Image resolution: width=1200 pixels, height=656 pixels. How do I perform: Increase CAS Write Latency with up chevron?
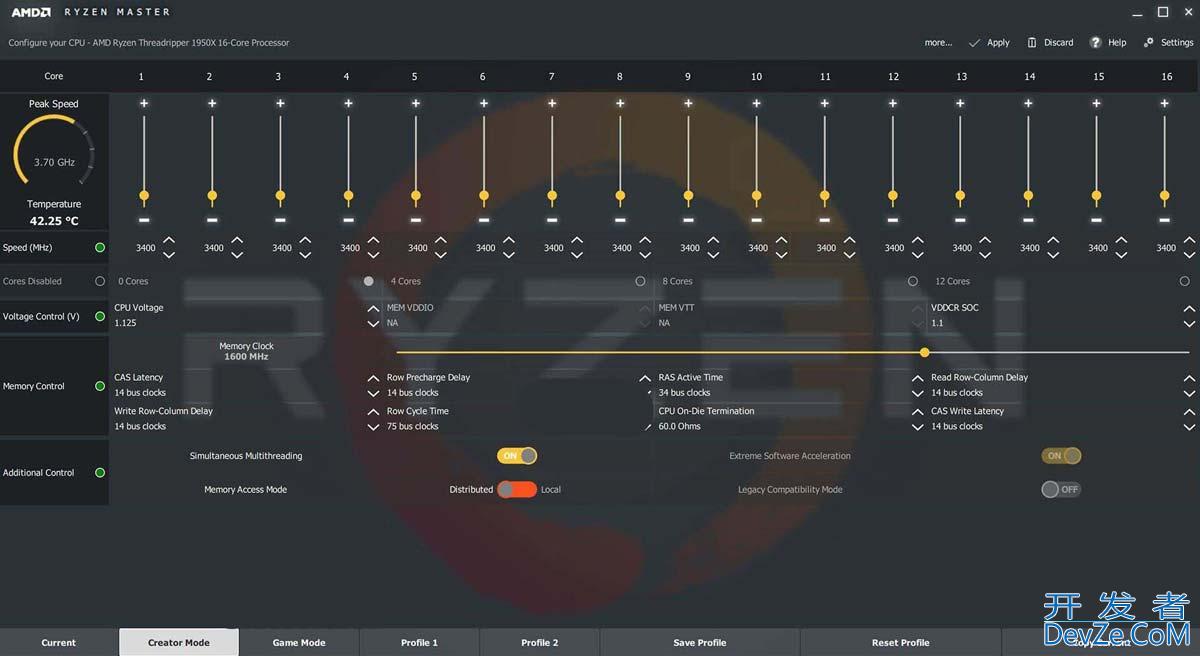pyautogui.click(x=1189, y=413)
